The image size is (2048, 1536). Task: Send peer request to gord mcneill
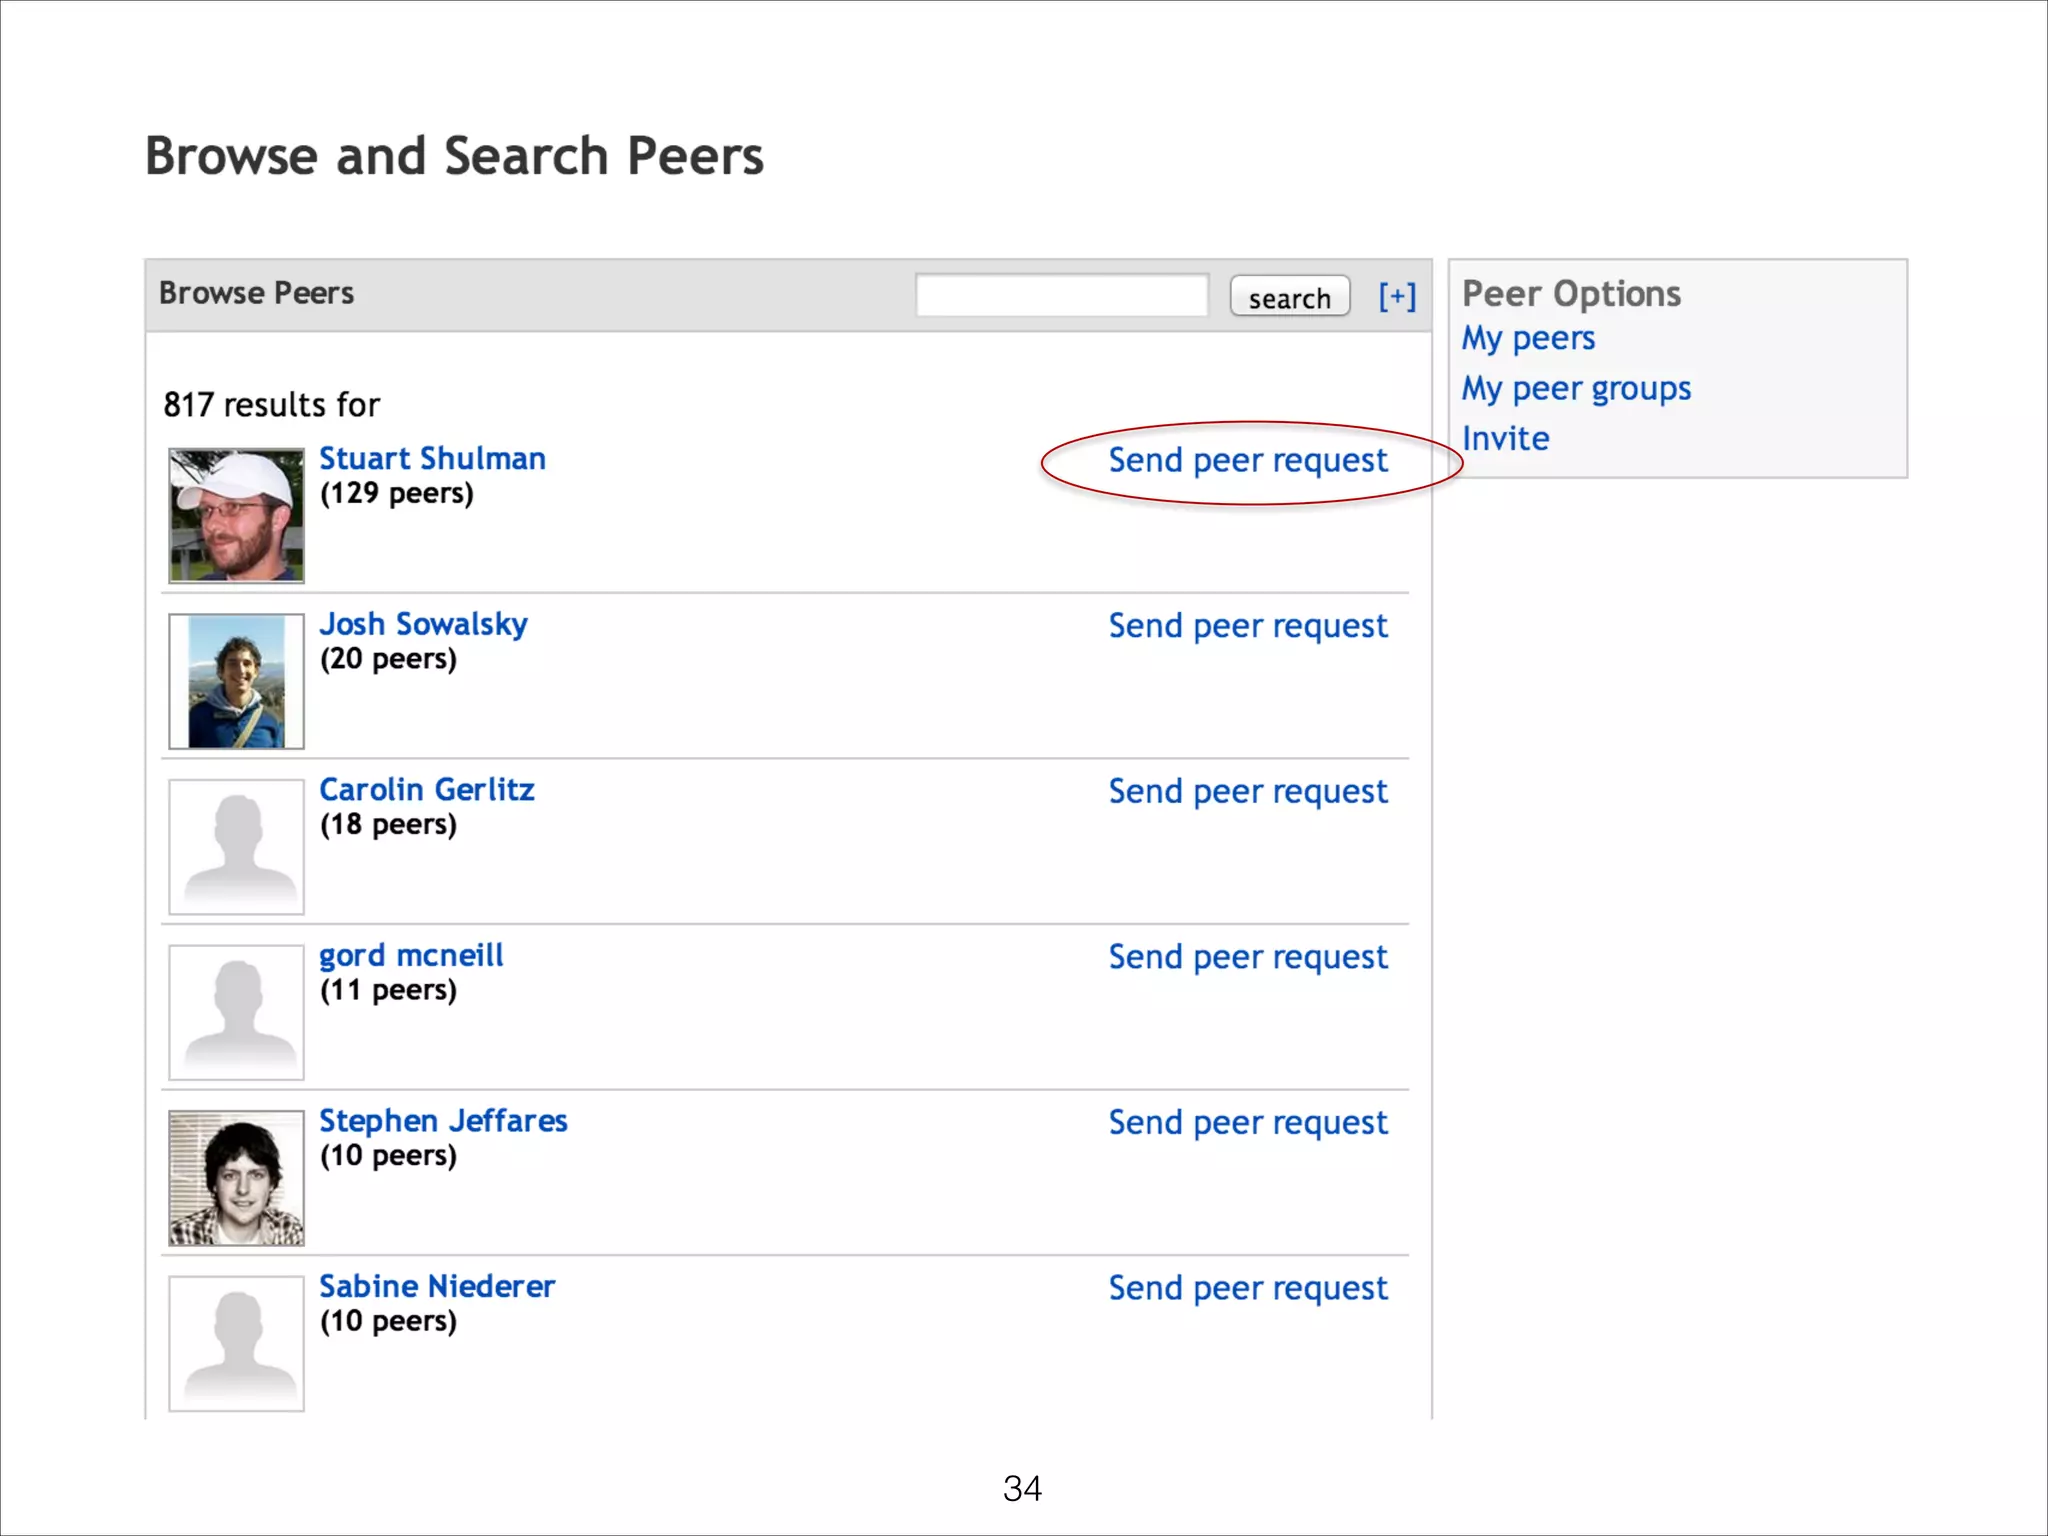(x=1247, y=957)
